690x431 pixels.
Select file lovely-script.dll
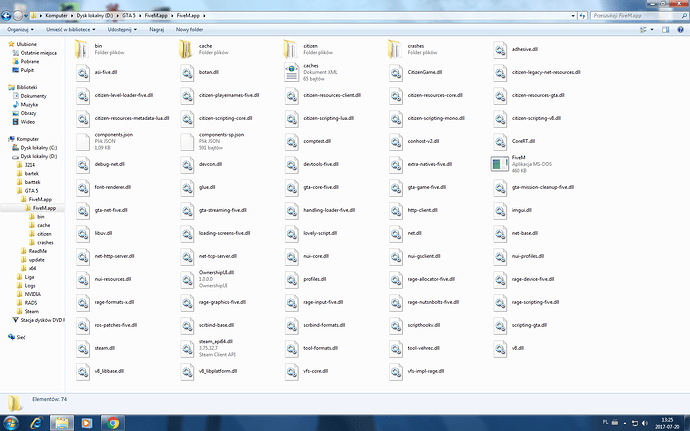[x=320, y=233]
